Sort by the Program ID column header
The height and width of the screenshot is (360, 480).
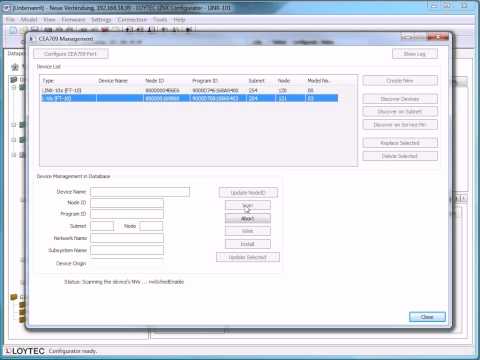(x=205, y=81)
